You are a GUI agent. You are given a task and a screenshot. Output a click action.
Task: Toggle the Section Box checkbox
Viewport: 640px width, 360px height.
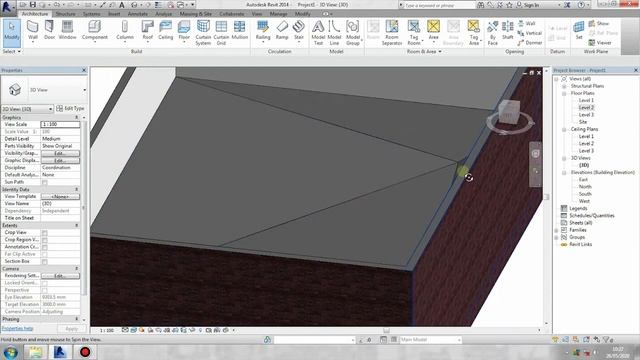click(44, 262)
